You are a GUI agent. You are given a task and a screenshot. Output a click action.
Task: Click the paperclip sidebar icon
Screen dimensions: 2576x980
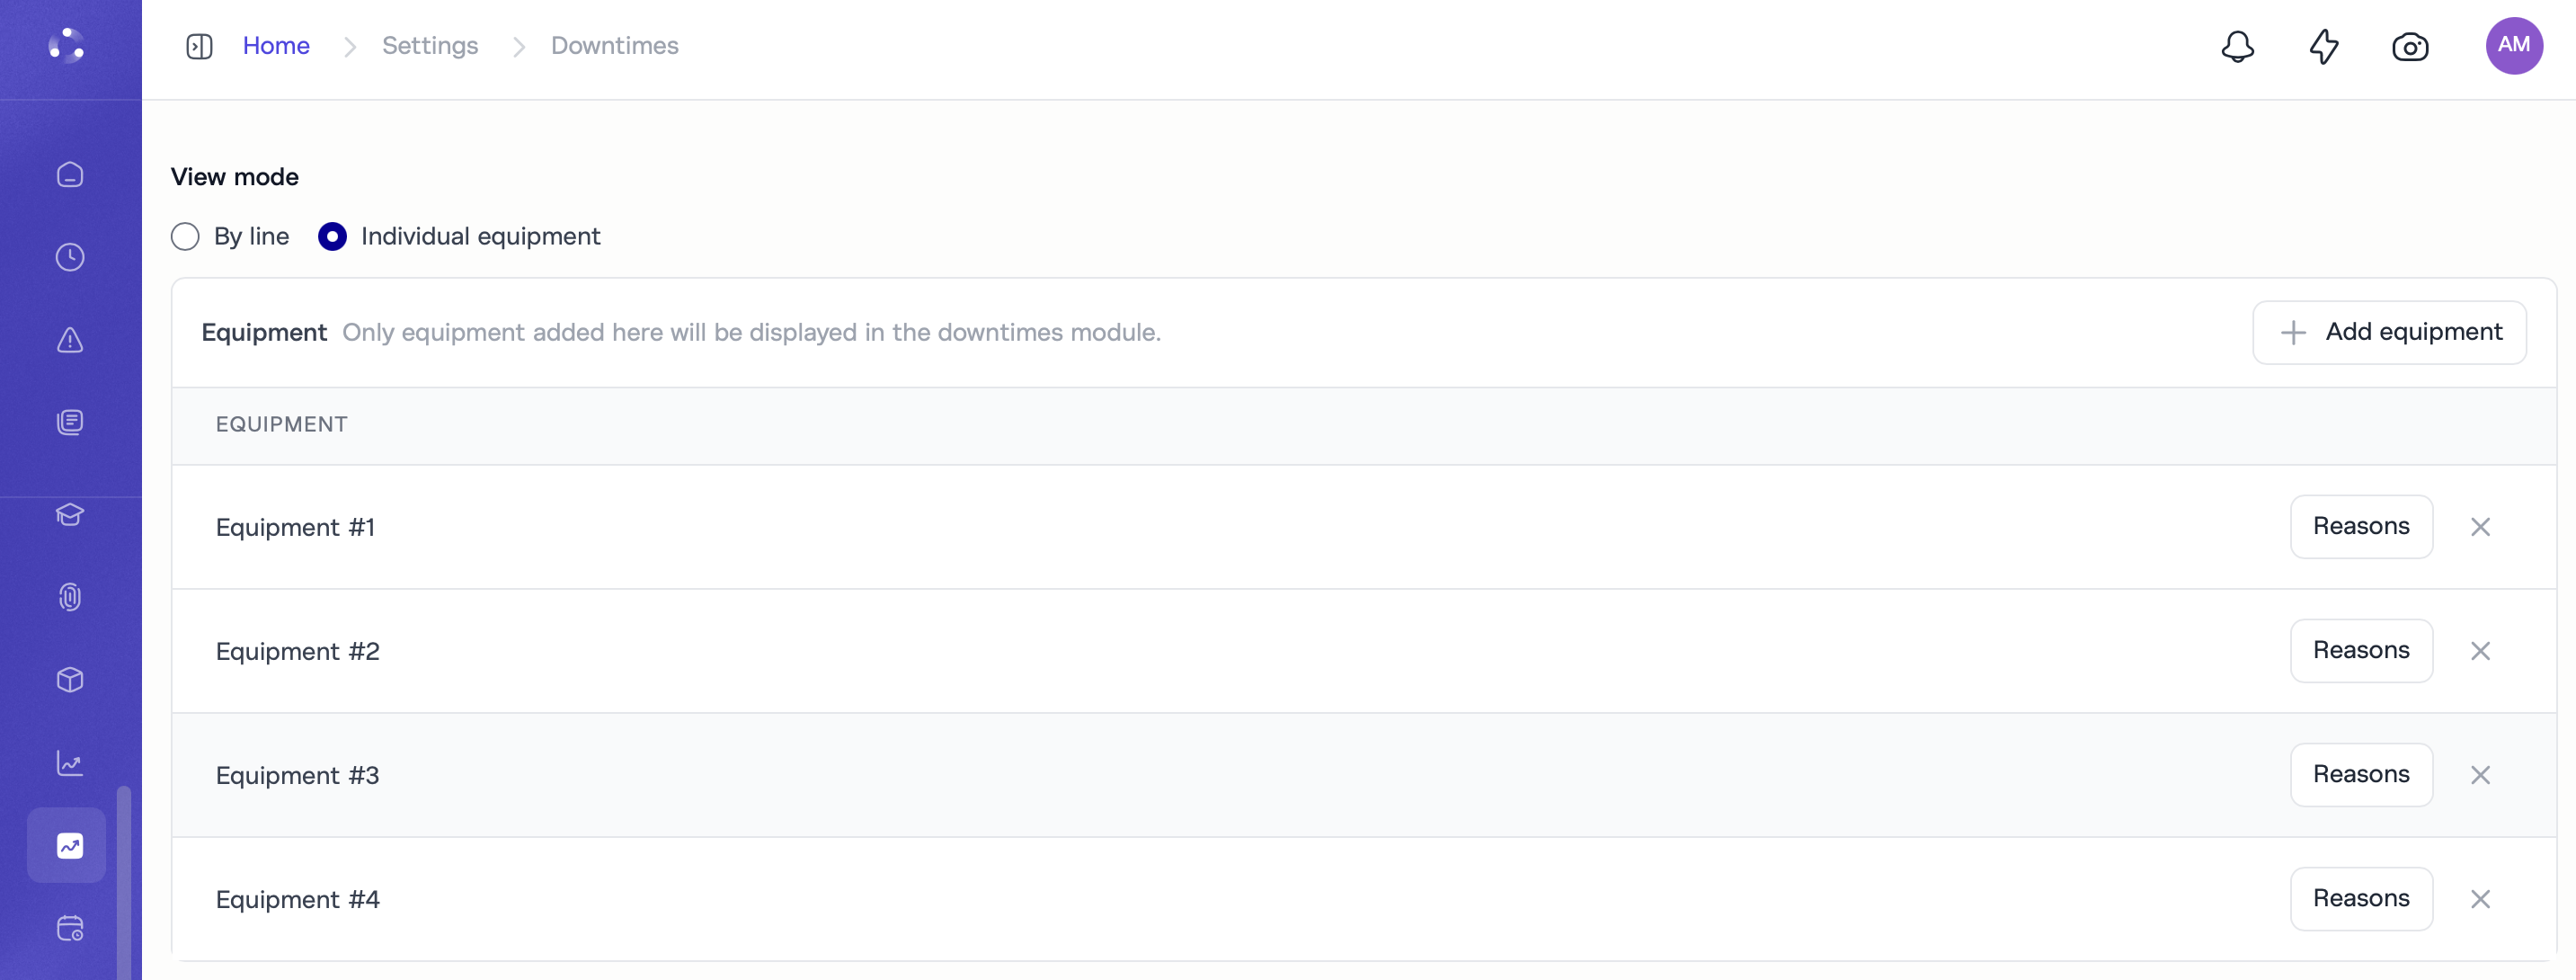coord(70,597)
